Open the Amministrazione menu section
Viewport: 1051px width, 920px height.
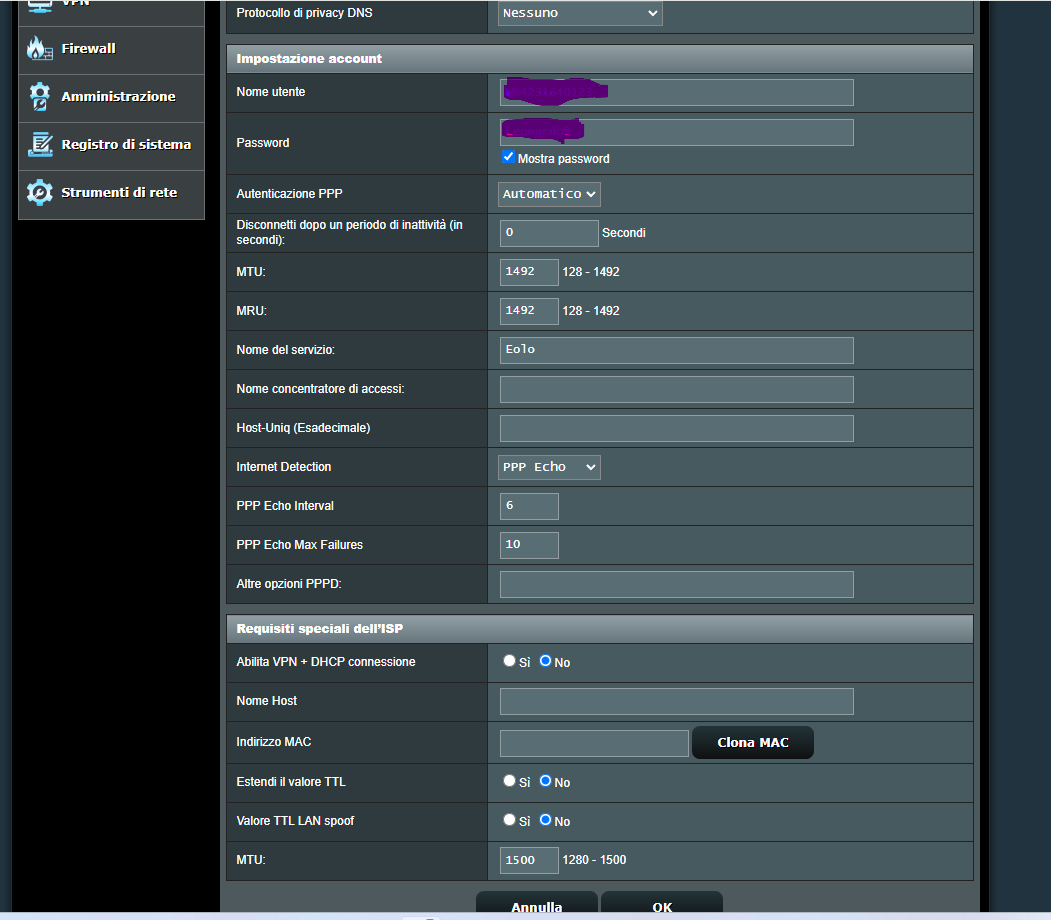(111, 98)
